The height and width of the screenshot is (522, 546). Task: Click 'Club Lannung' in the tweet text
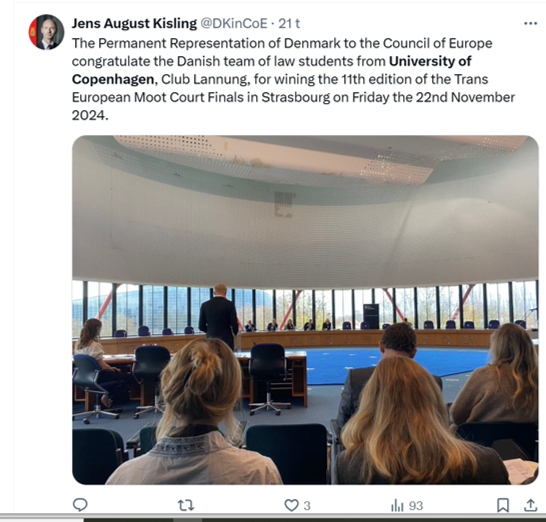[x=204, y=79]
